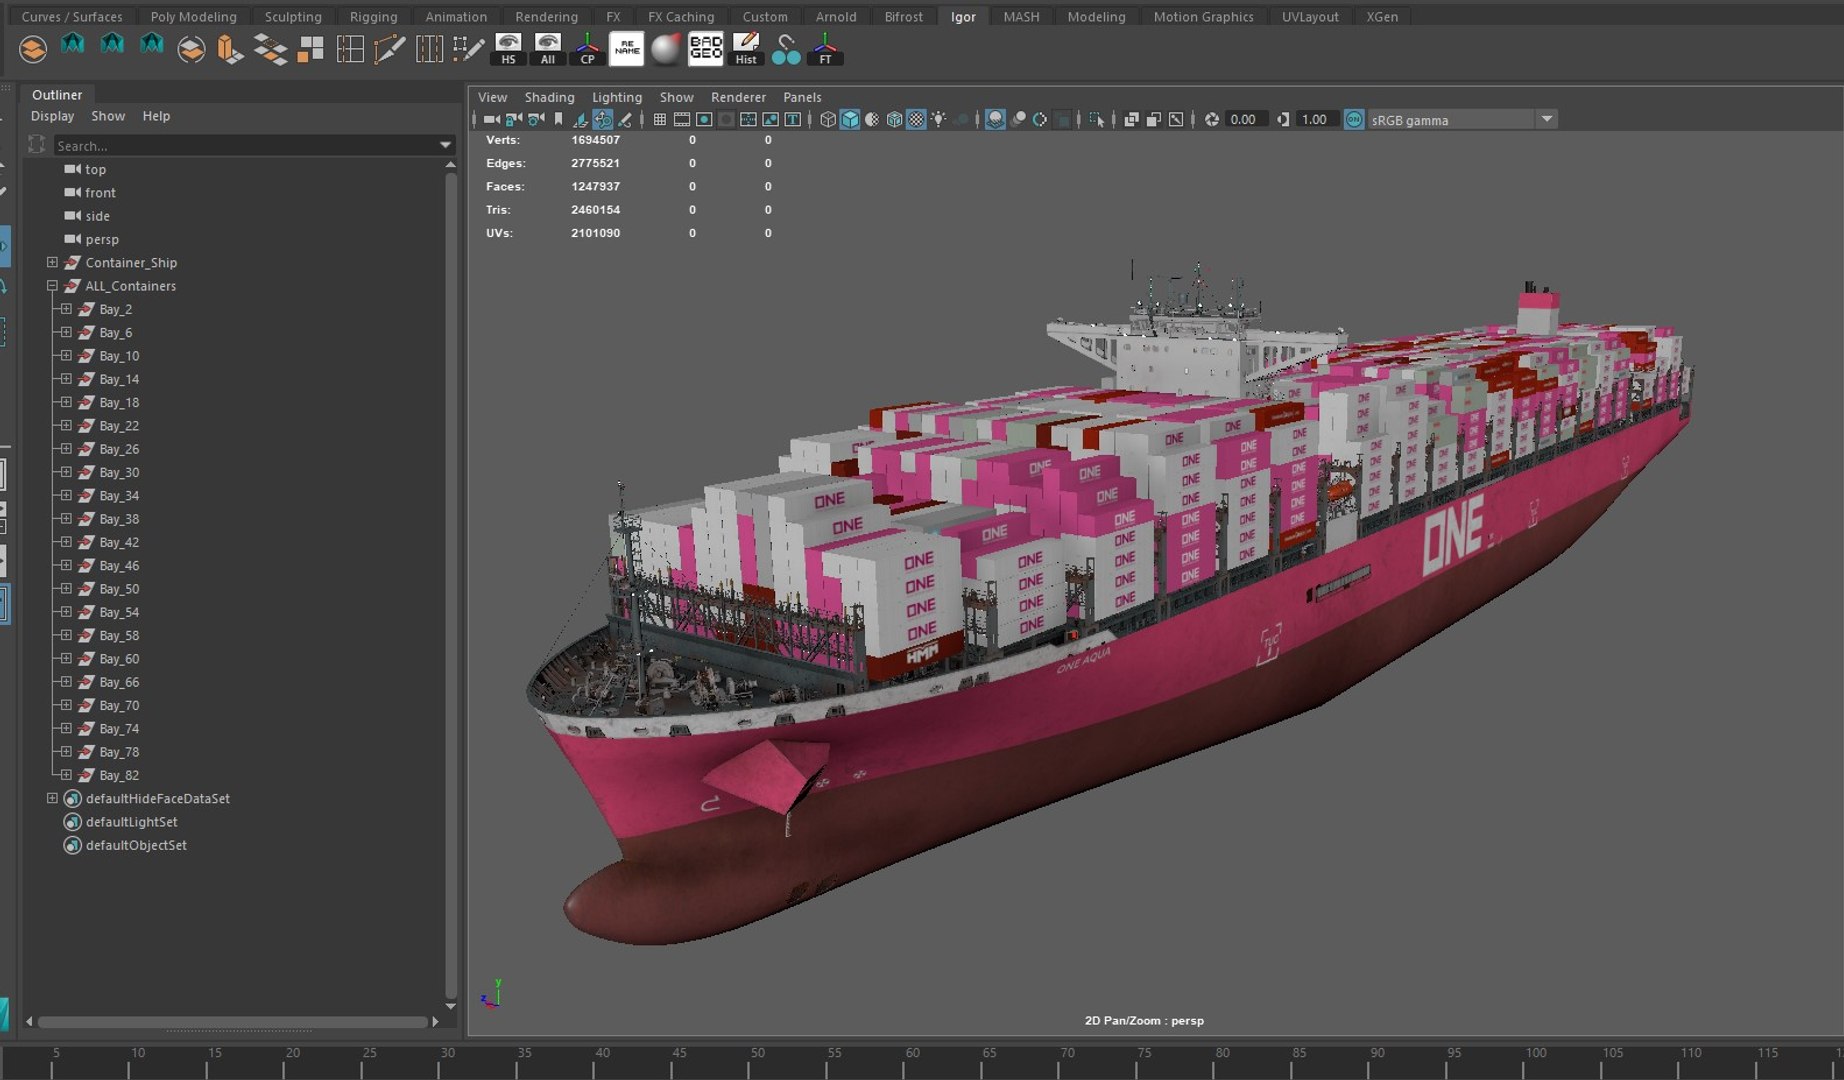
Task: Run the BAD GEO shelf tool
Action: coord(705,48)
